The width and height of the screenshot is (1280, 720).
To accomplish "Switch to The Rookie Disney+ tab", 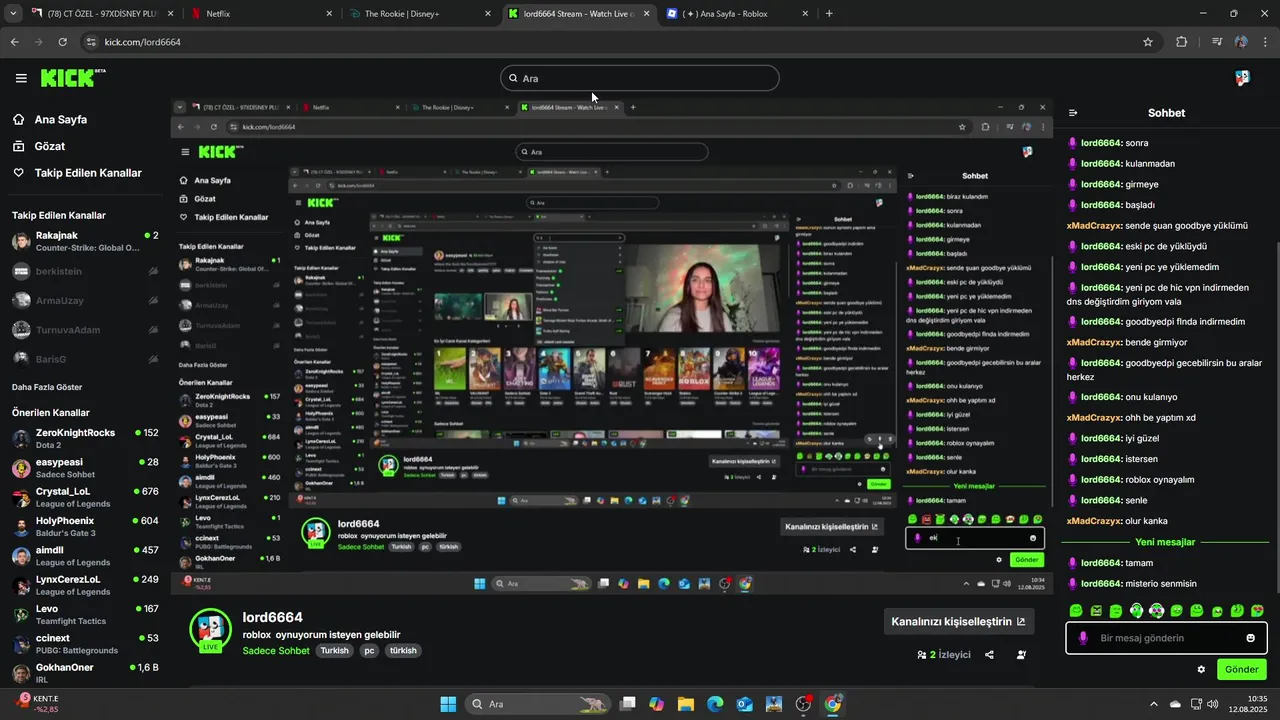I will (420, 14).
